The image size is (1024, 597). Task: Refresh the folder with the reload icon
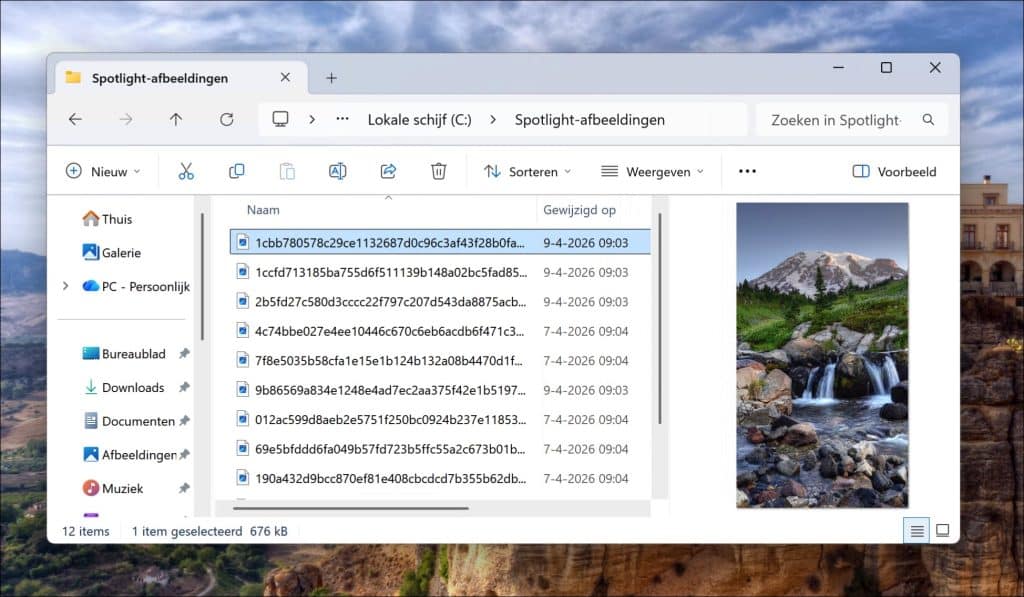coord(228,119)
